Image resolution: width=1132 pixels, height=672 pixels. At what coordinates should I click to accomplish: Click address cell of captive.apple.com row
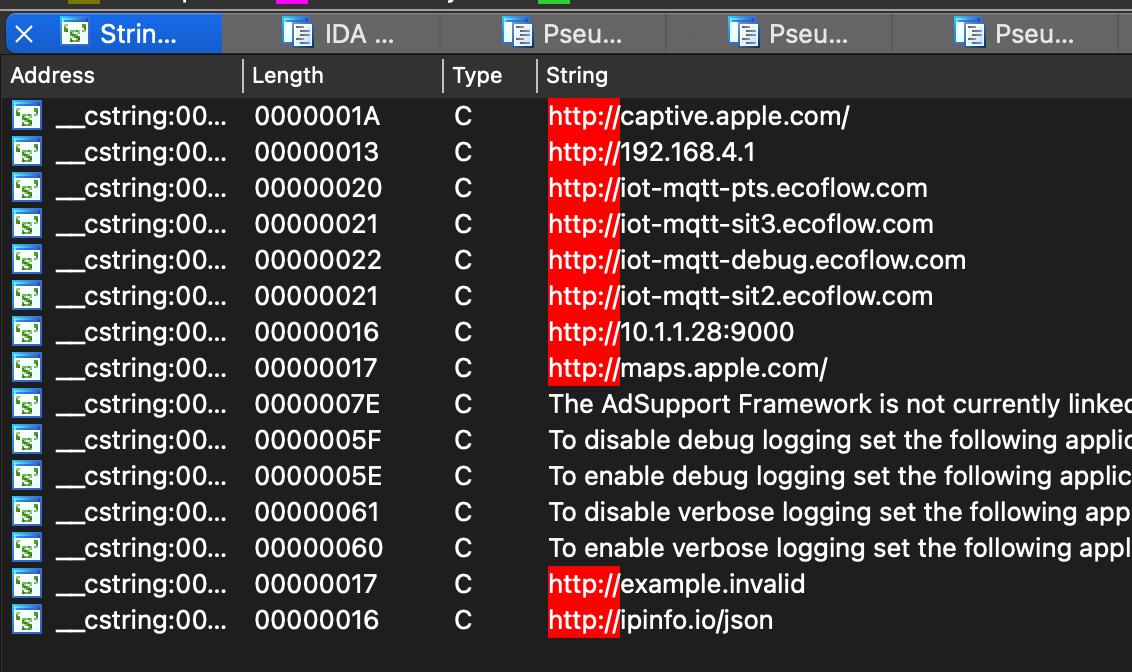pyautogui.click(x=142, y=116)
